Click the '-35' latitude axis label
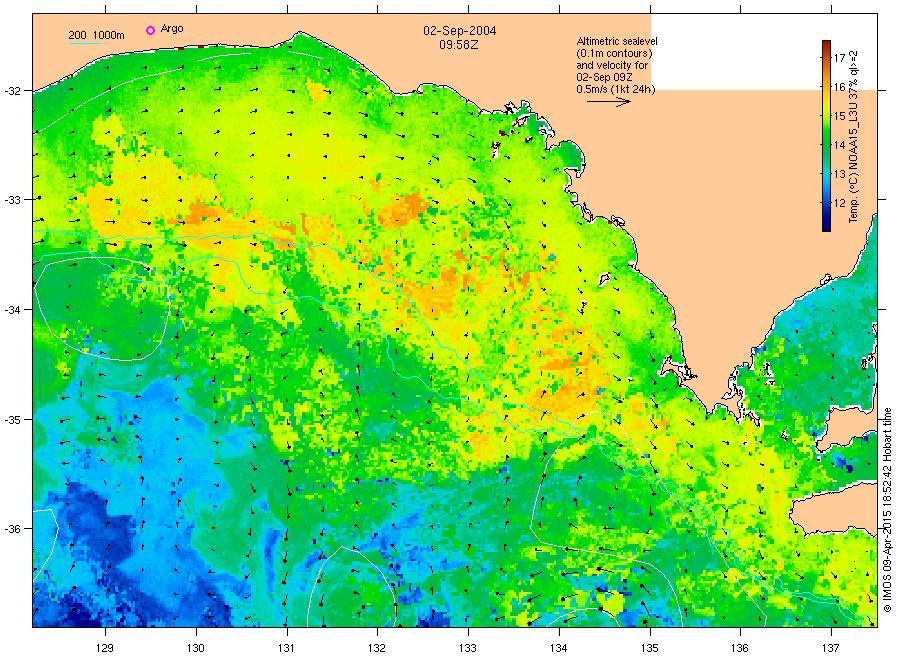900x660 pixels. [12, 420]
